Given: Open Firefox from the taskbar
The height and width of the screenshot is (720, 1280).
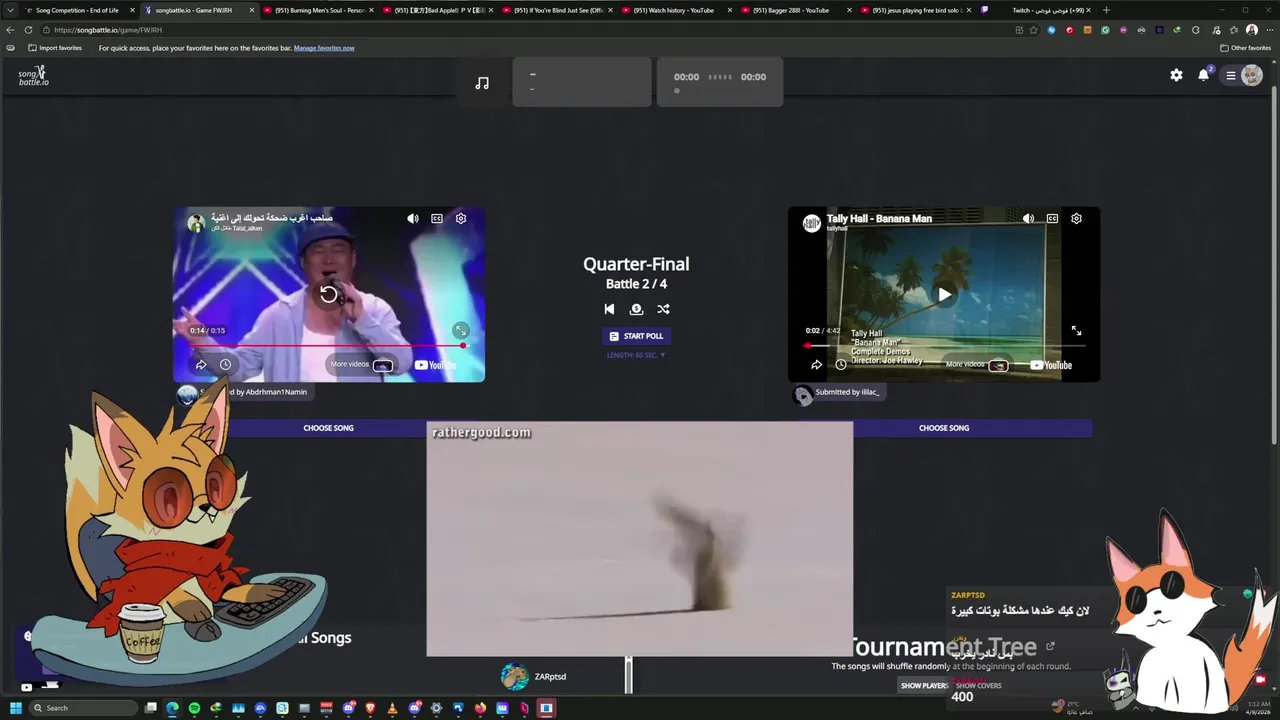Looking at the screenshot, I should click(x=480, y=708).
